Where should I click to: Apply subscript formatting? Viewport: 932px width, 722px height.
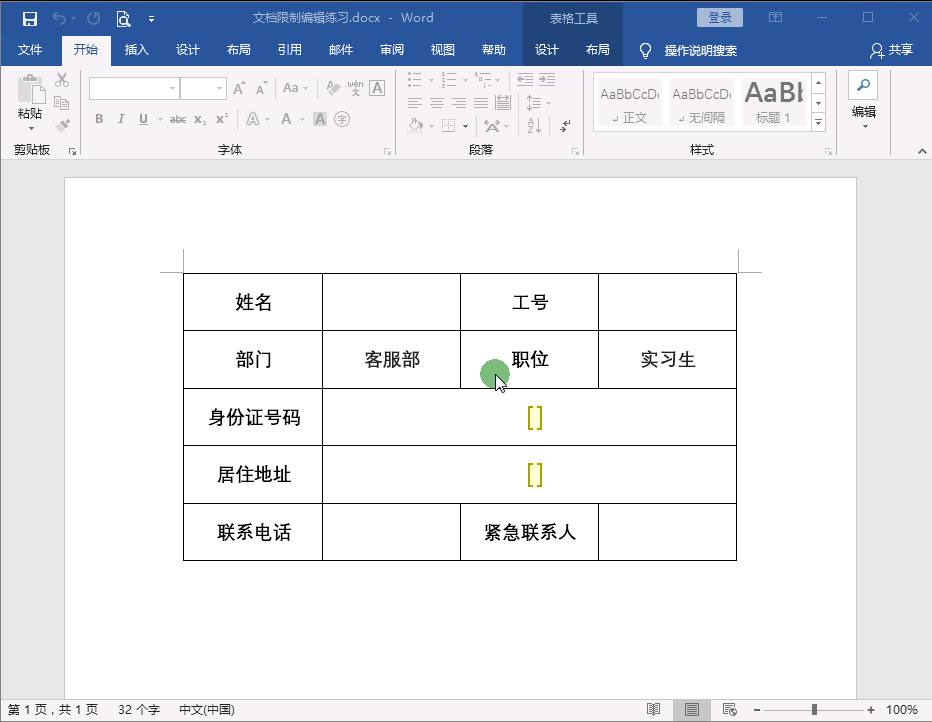point(199,118)
